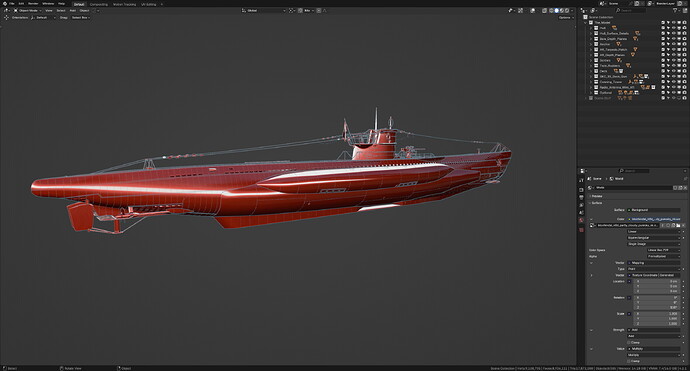This screenshot has width=690, height=371.
Task: Open the Help menu
Action: click(x=62, y=4)
